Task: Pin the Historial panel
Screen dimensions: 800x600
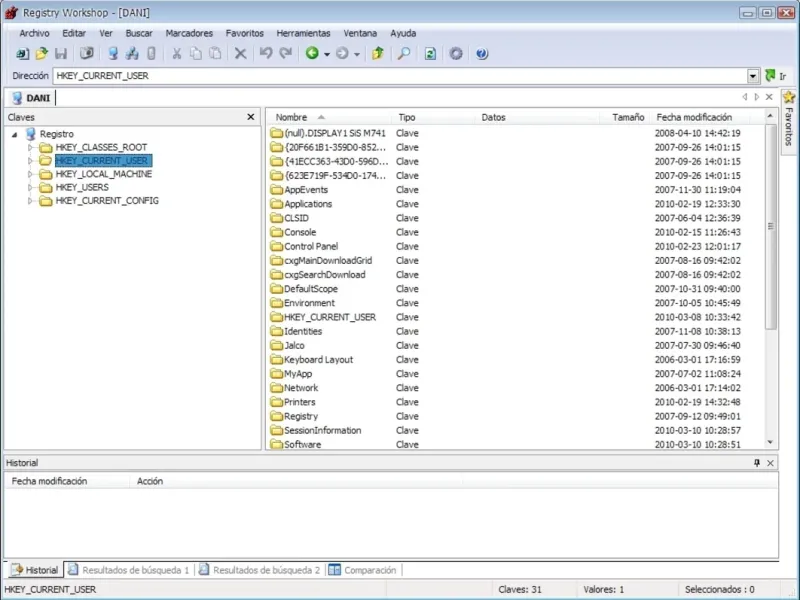Action: 757,463
